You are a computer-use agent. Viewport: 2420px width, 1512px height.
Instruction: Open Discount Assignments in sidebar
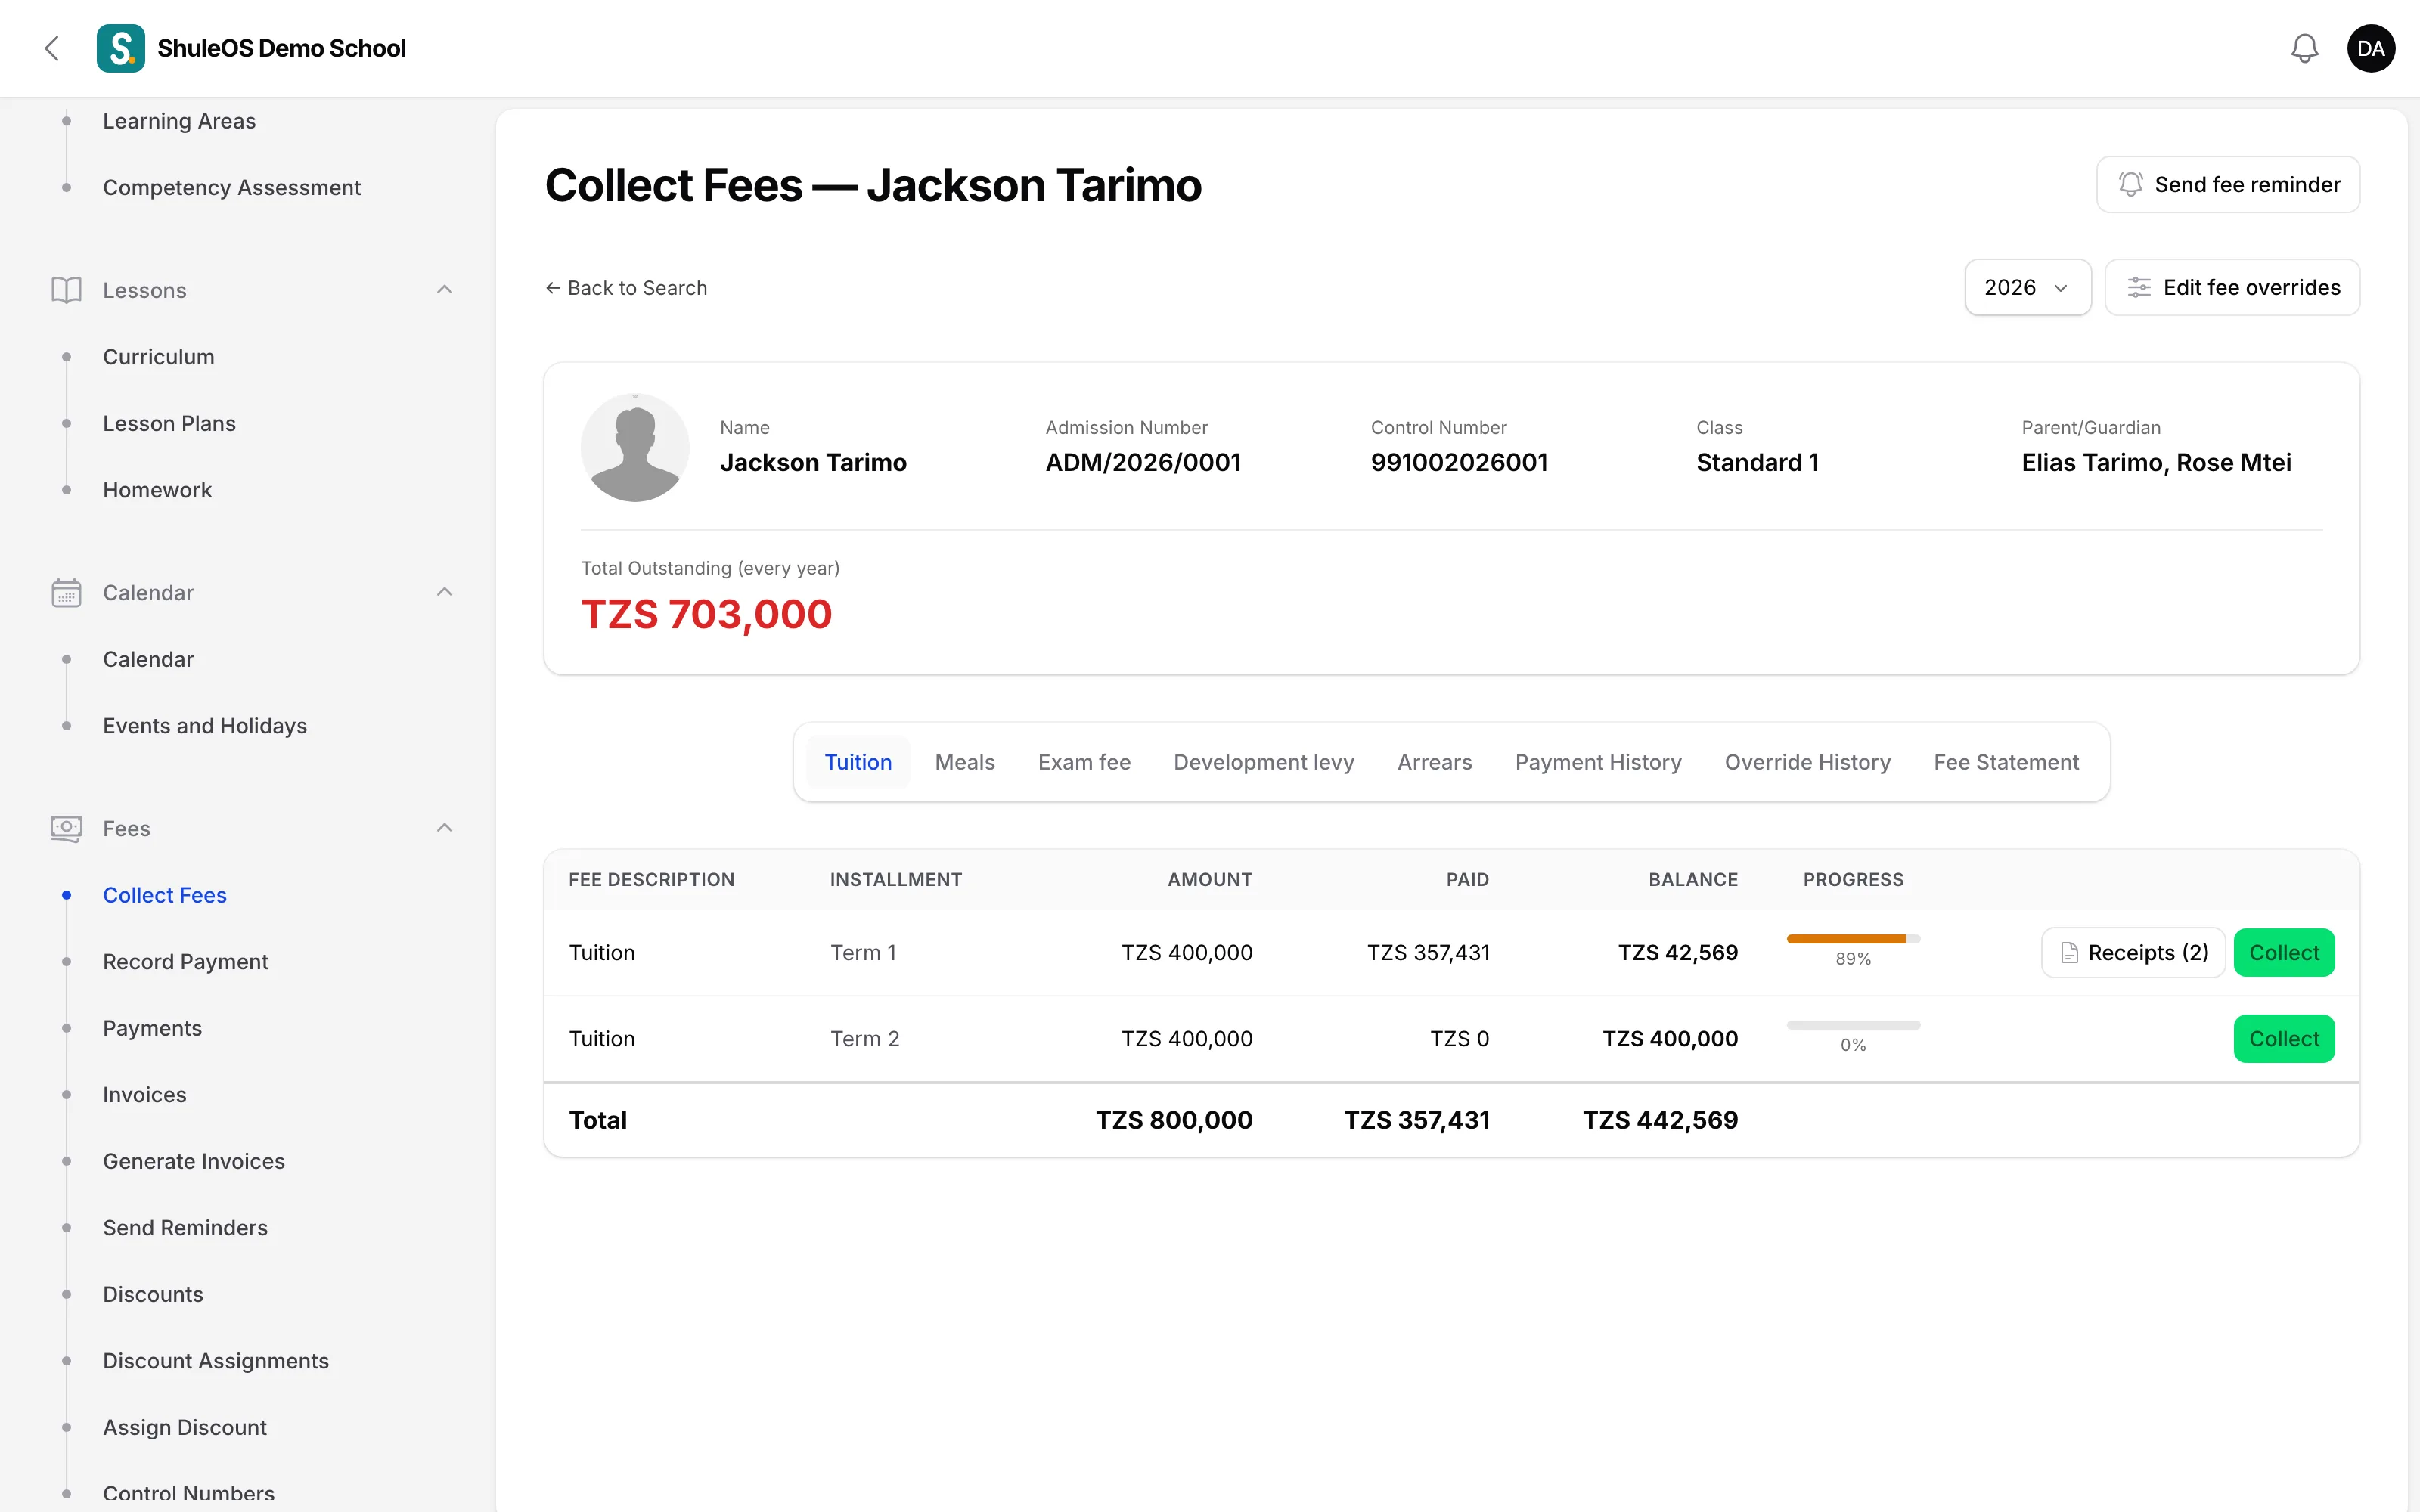point(215,1361)
